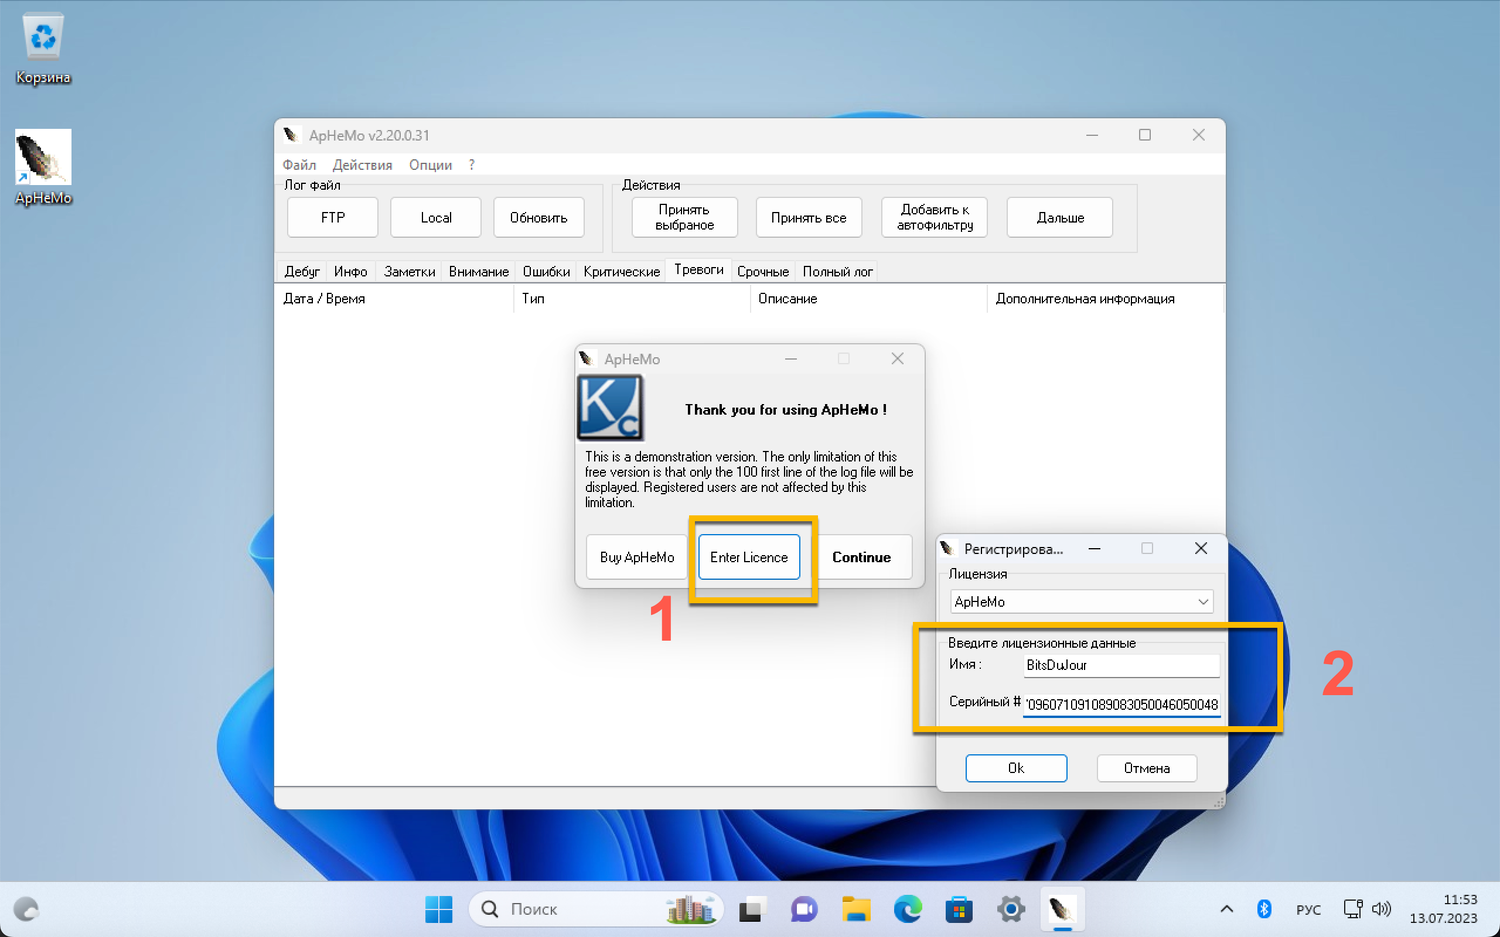This screenshot has height=937, width=1500.
Task: Click the weather widget in taskbar corner
Action: point(26,909)
